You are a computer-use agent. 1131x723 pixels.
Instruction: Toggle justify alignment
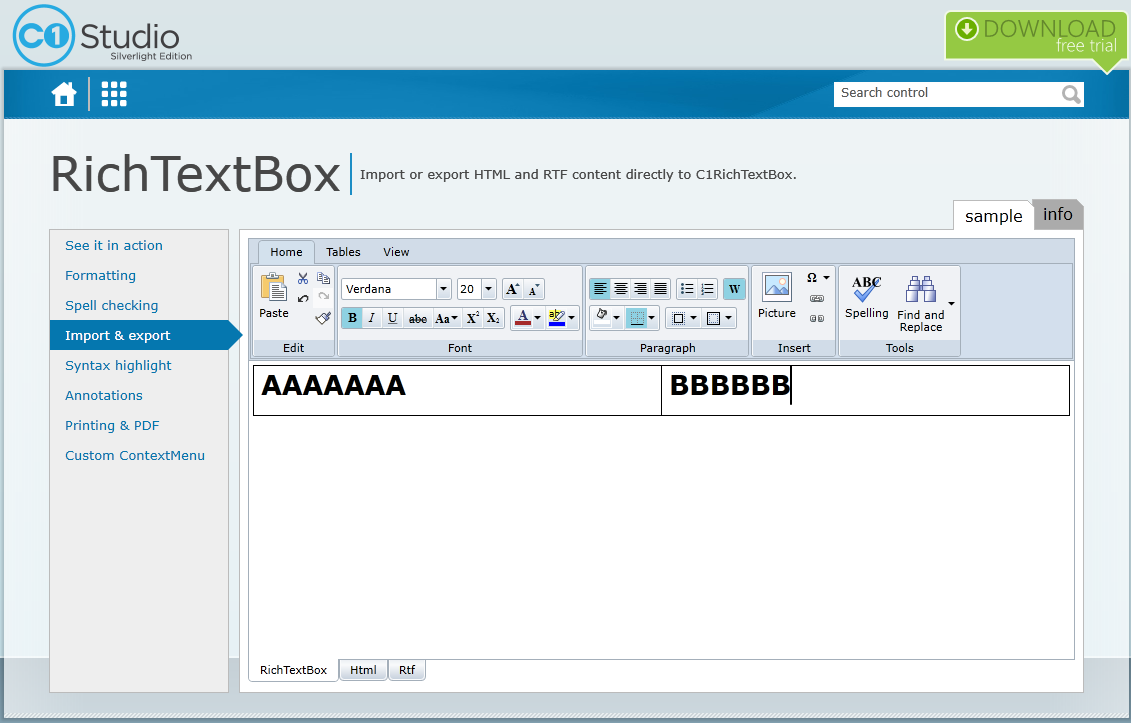coord(660,289)
